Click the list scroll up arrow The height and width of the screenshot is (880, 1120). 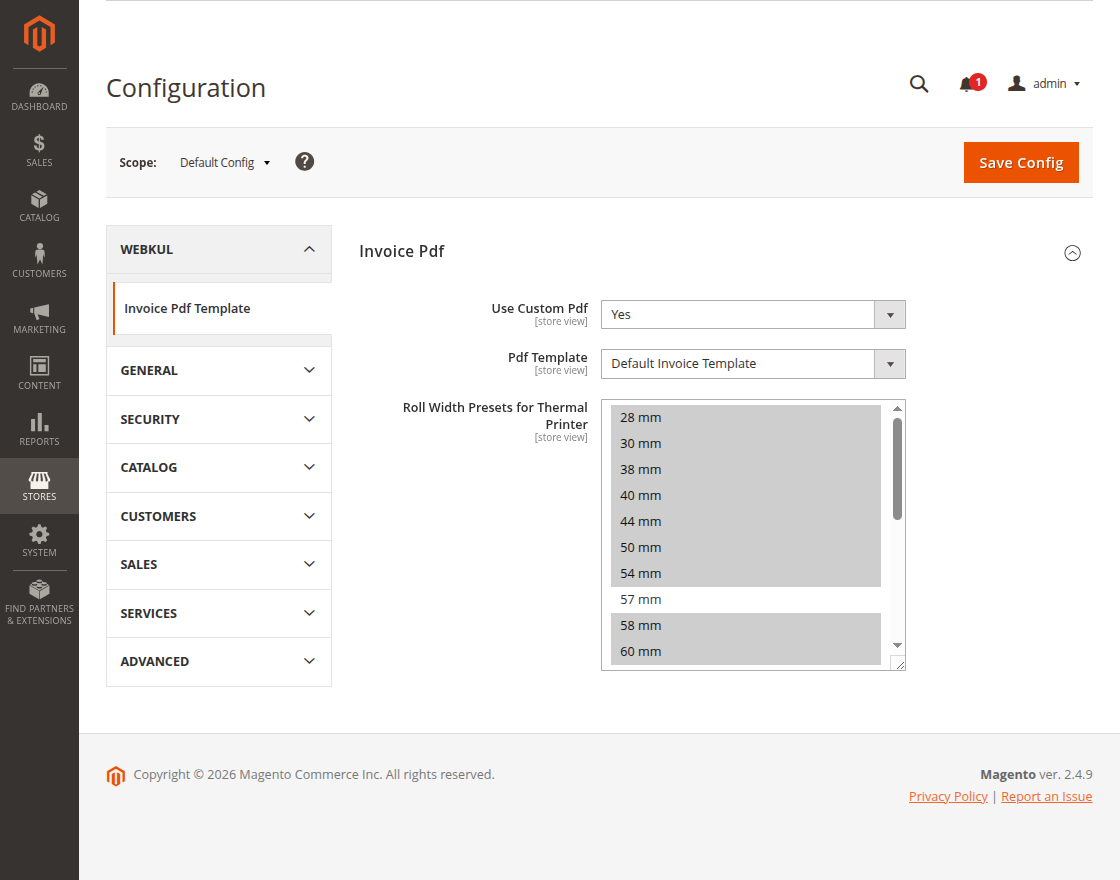tap(897, 409)
